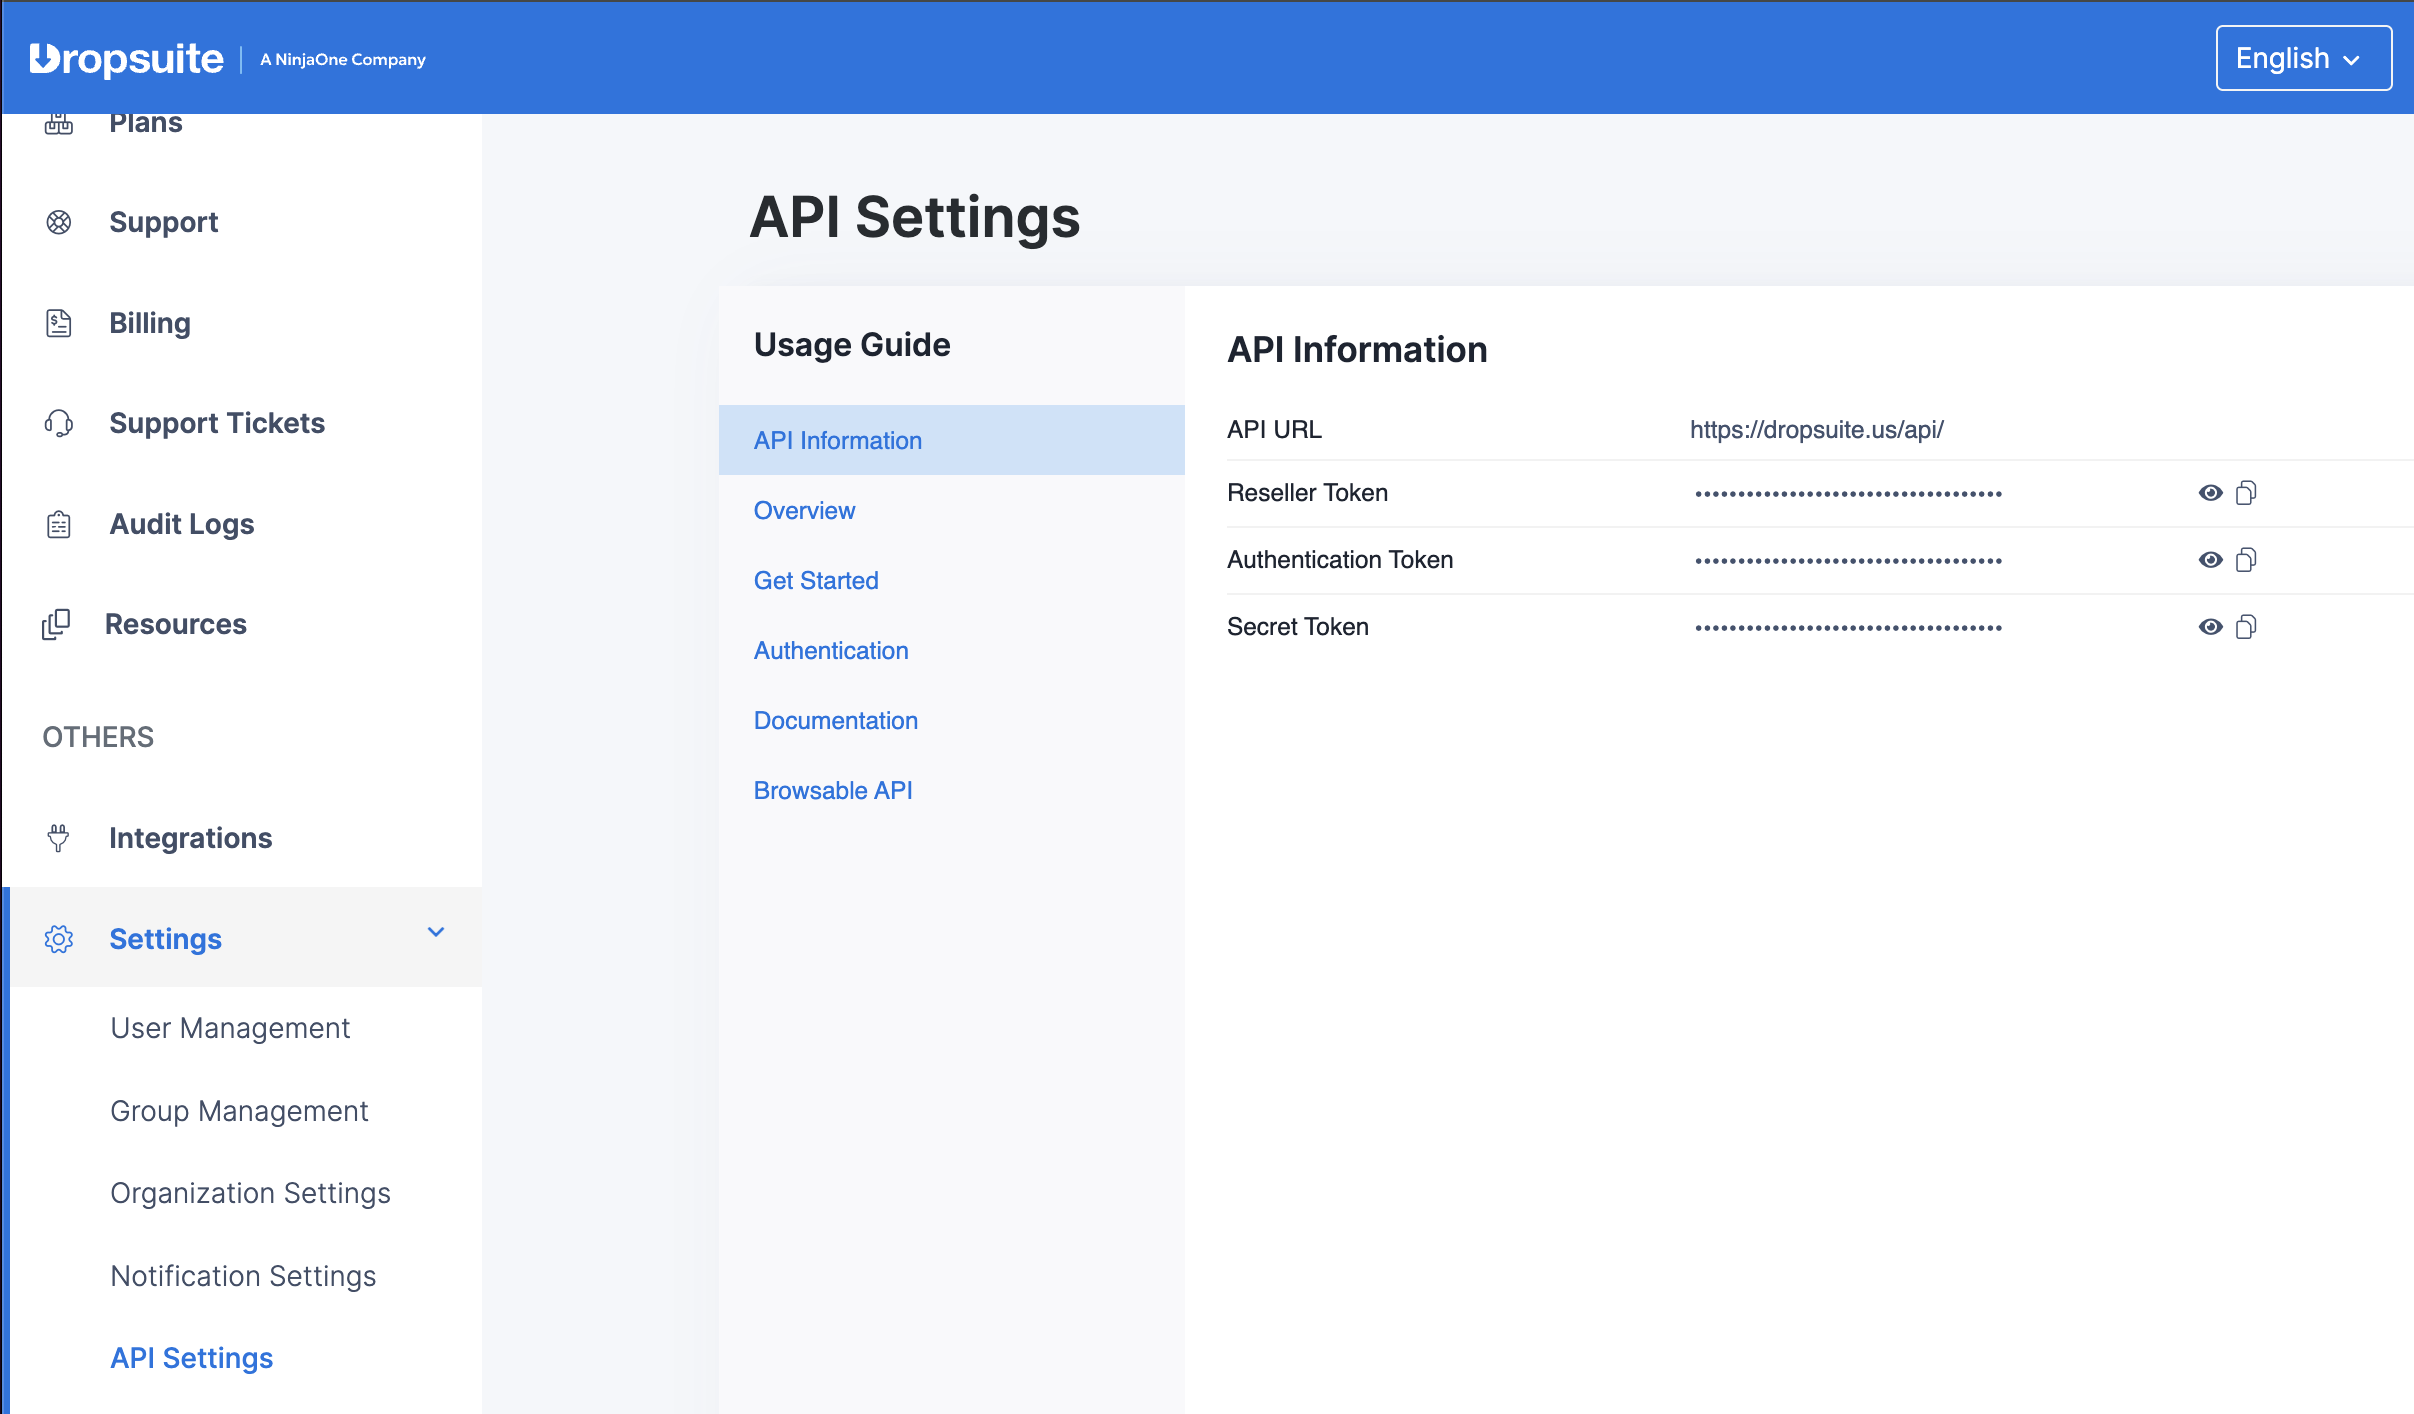The height and width of the screenshot is (1414, 2414).
Task: Open Support Tickets page
Action: [x=217, y=423]
